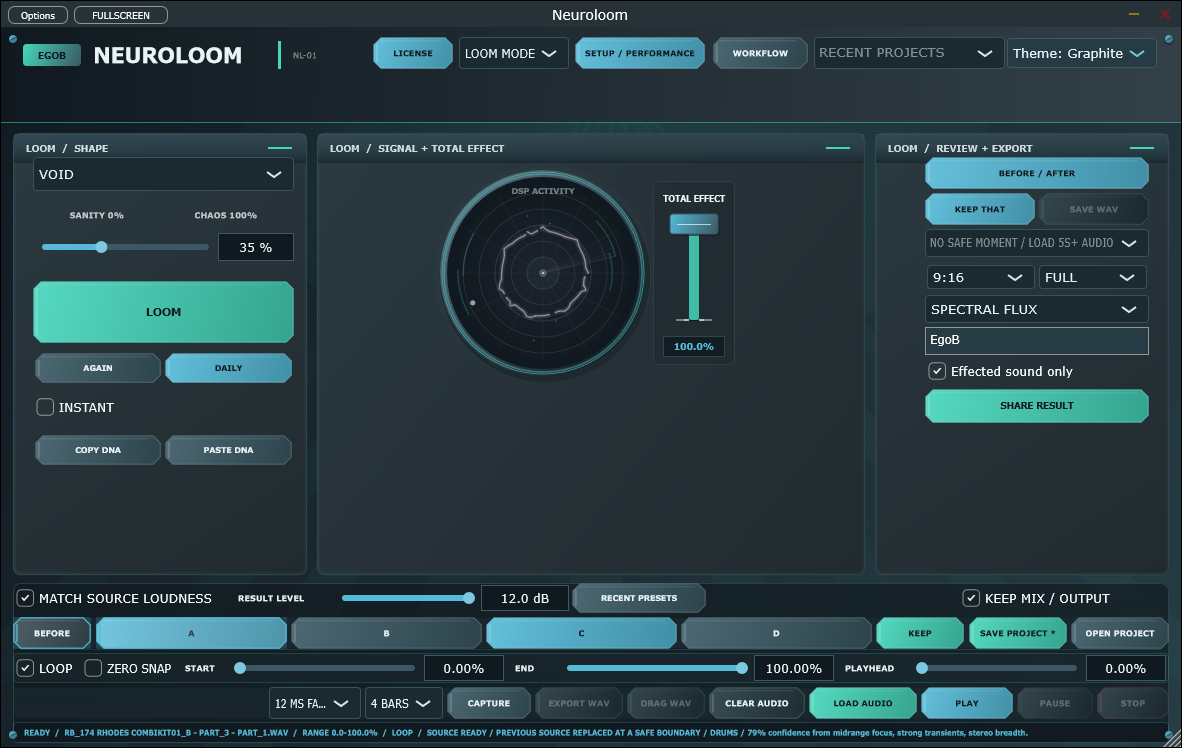Expand the No Safe Moment dropdown

pyautogui.click(x=1037, y=243)
